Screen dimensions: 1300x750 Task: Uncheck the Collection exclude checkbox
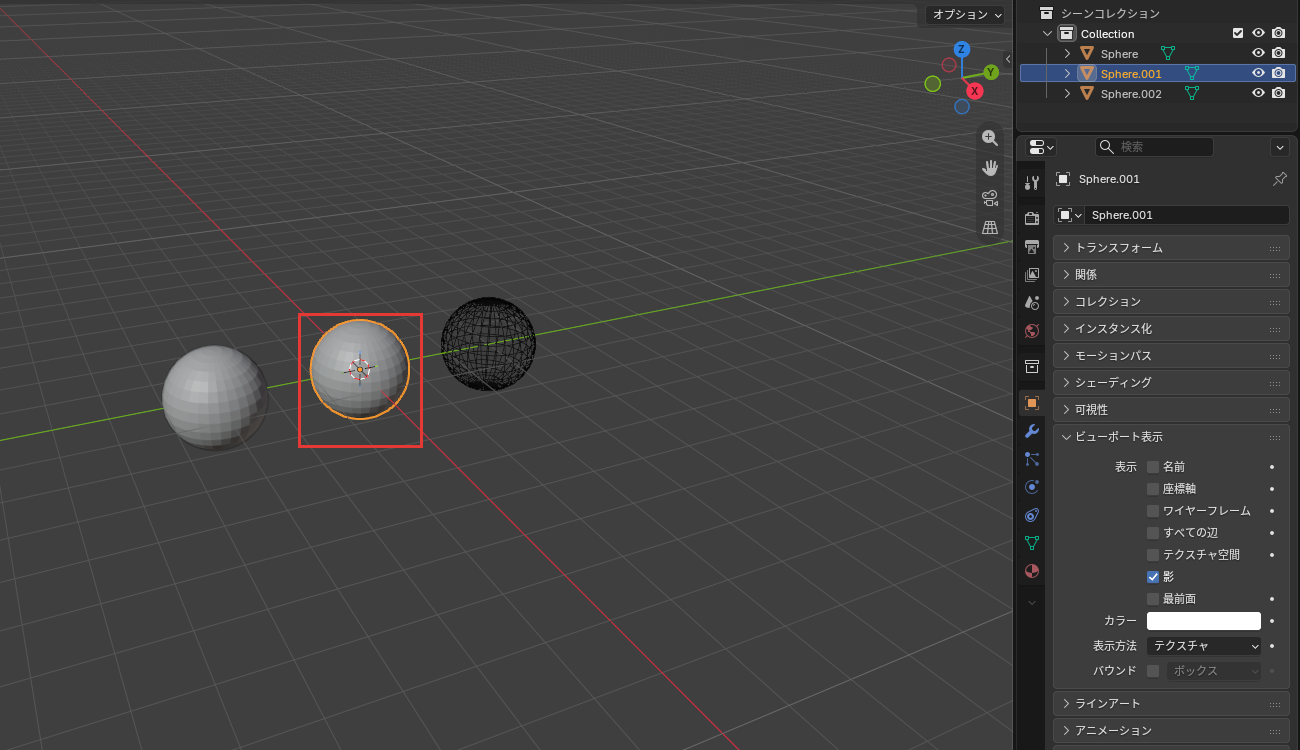coord(1238,33)
